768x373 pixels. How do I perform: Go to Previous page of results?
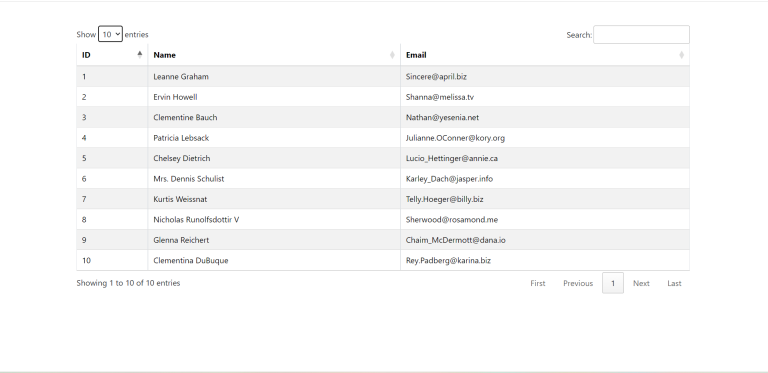577,283
